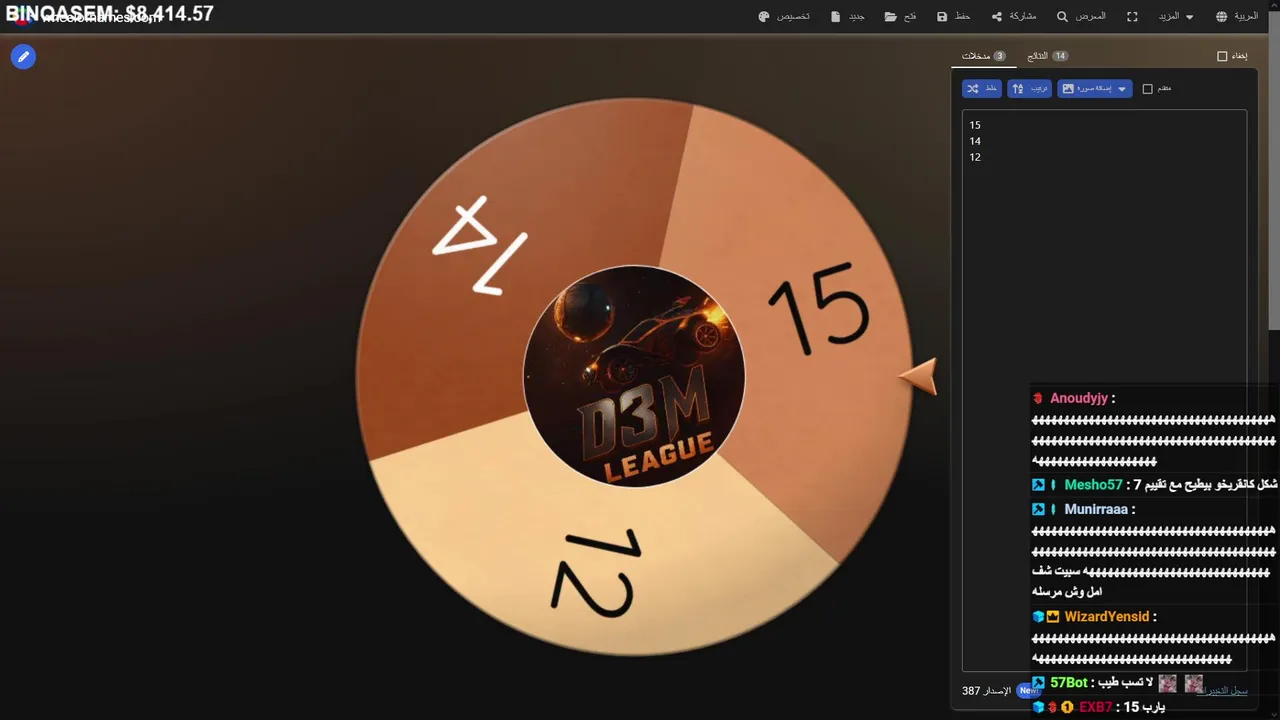Image resolution: width=1280 pixels, height=720 pixels.
Task: Click username Mesho57 in chat overlay
Action: point(1093,485)
